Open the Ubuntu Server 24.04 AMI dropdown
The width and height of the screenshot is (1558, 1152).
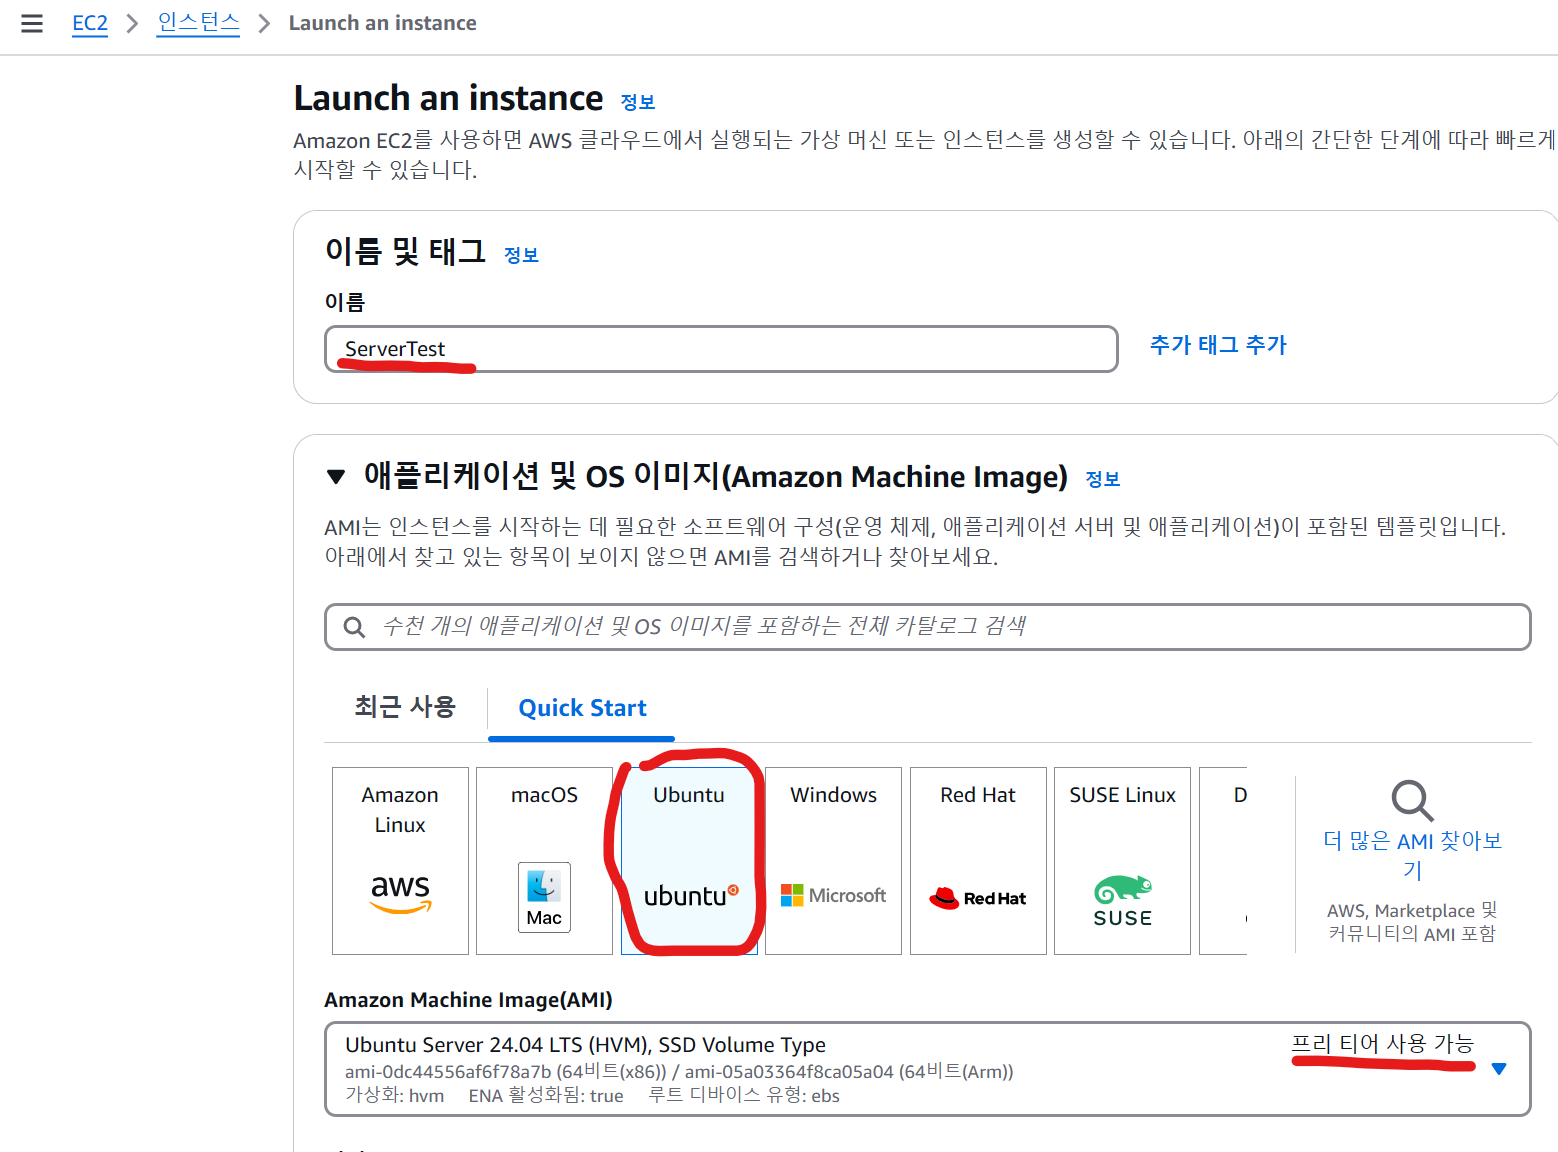pos(927,1069)
